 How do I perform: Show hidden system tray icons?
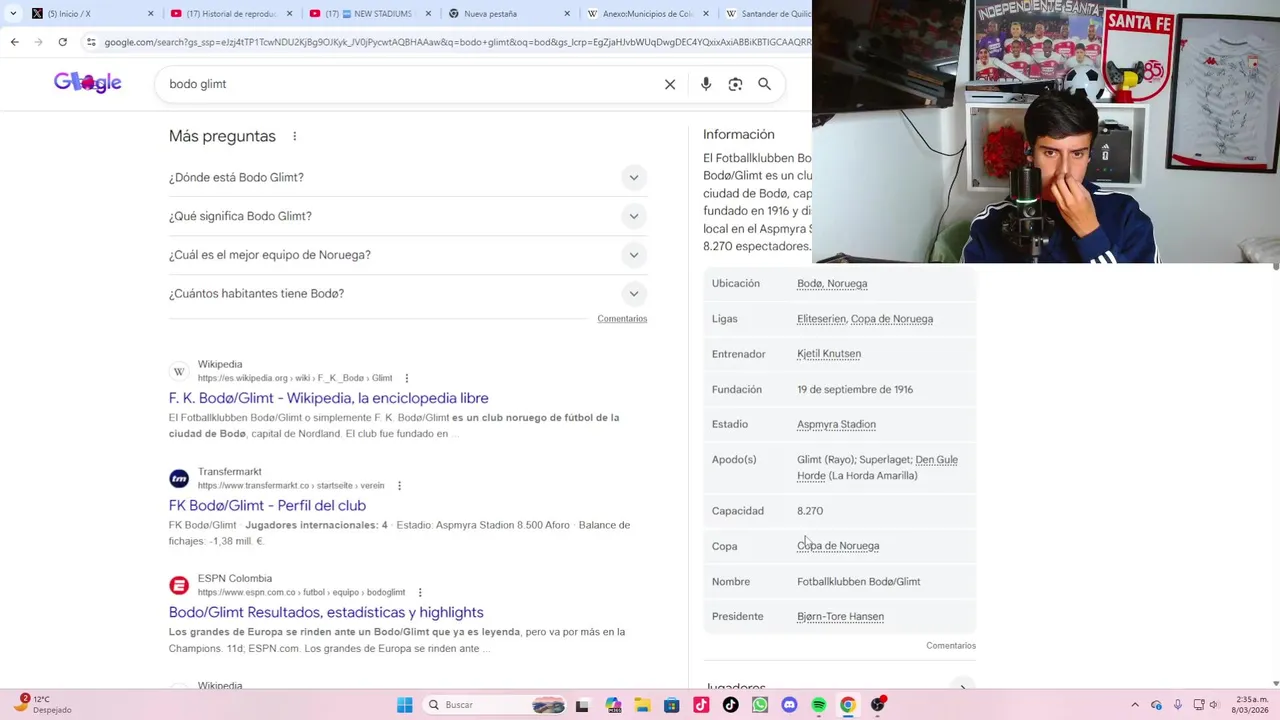[1134, 705]
